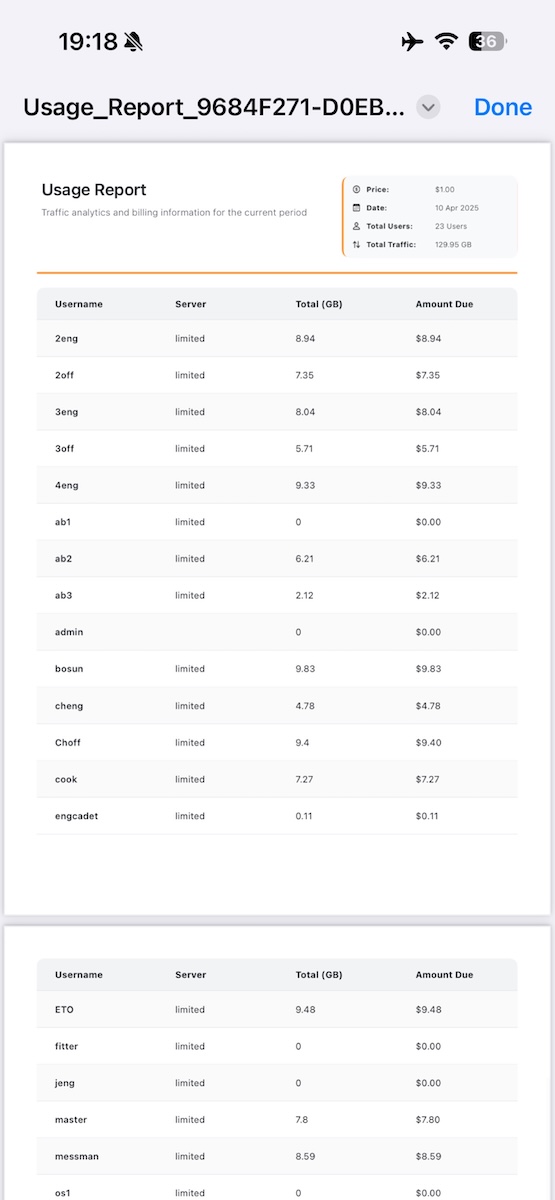Image resolution: width=555 pixels, height=1200 pixels.
Task: Tap the silent mode bell icon
Action: (x=134, y=42)
